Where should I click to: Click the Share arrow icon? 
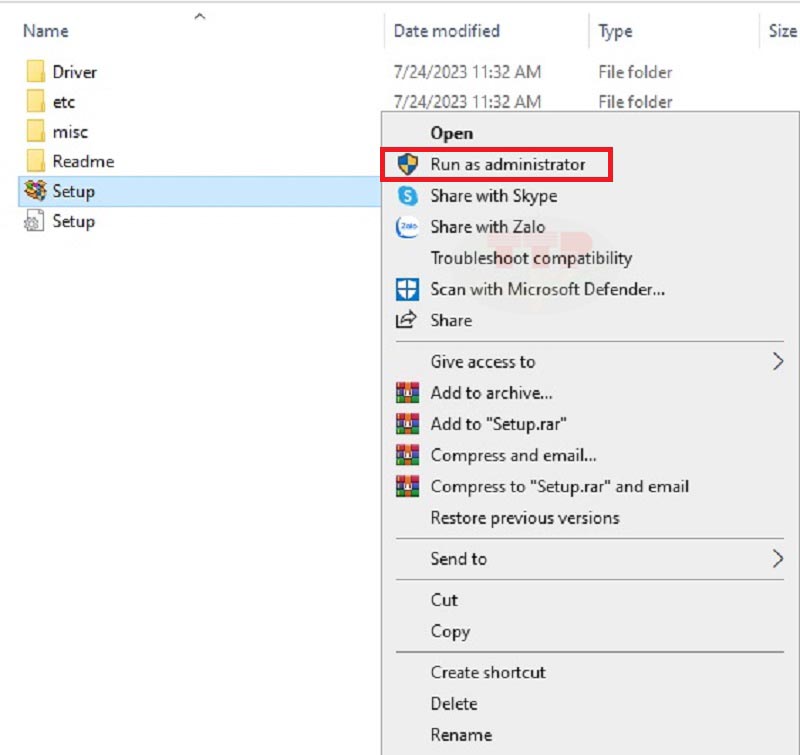(407, 321)
